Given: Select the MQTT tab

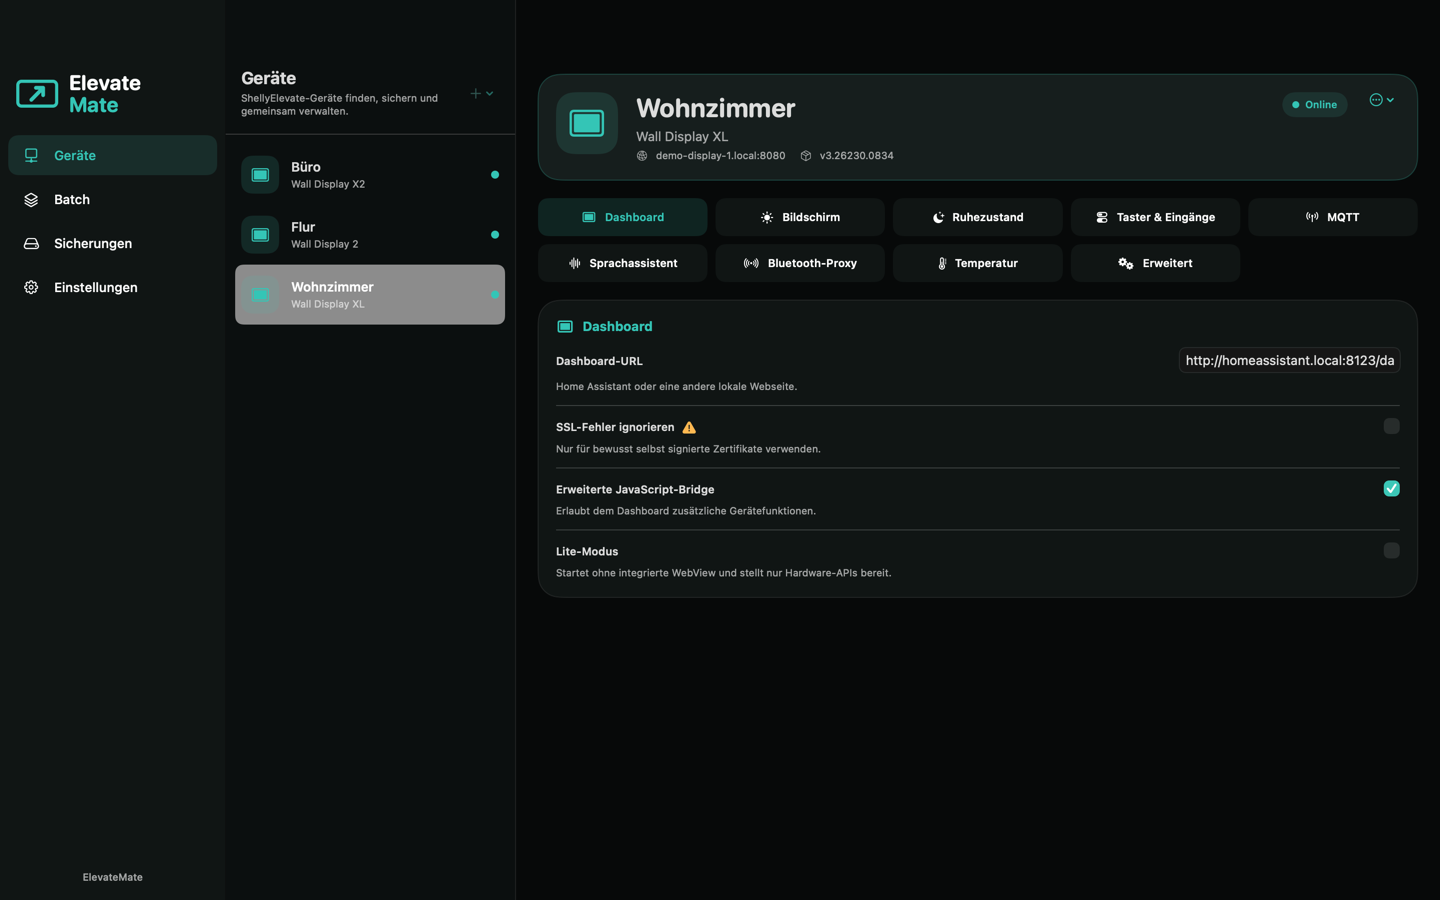Looking at the screenshot, I should 1332,217.
